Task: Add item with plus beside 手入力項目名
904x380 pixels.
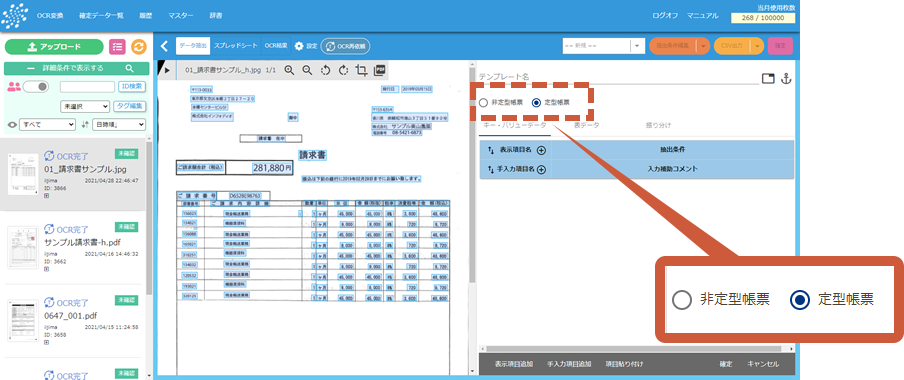Action: [541, 170]
